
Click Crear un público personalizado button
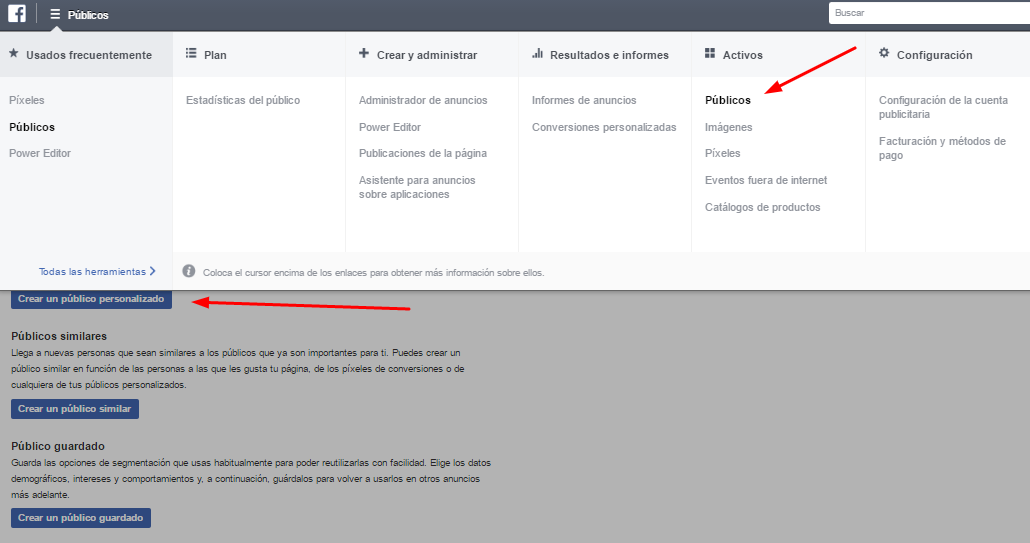tap(91, 299)
